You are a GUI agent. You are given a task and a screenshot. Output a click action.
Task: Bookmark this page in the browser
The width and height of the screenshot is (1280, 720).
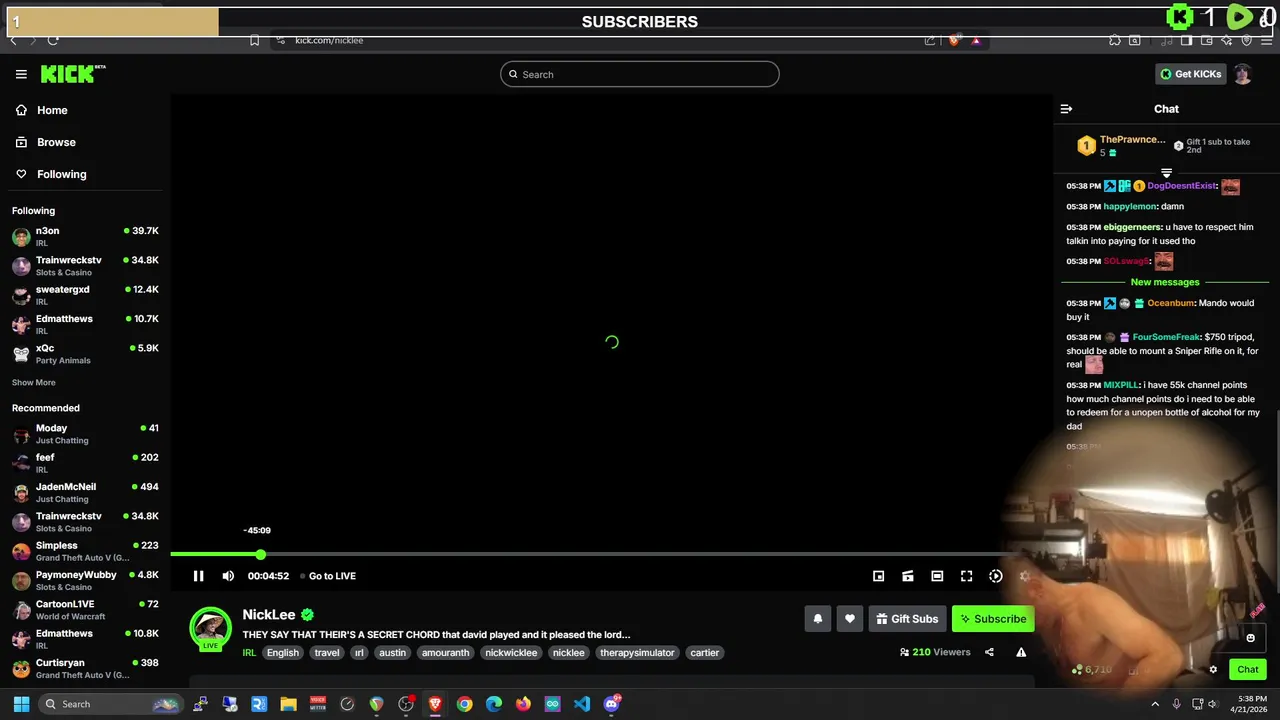coord(254,40)
